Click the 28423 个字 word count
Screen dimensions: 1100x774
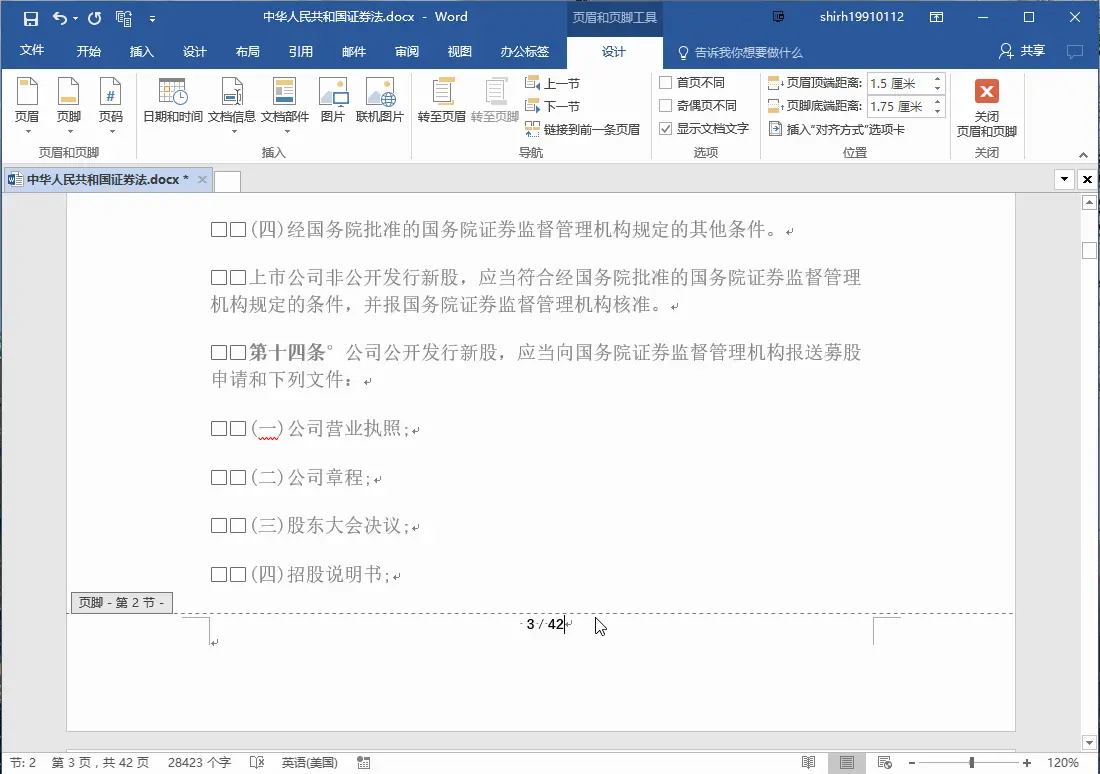tap(199, 762)
